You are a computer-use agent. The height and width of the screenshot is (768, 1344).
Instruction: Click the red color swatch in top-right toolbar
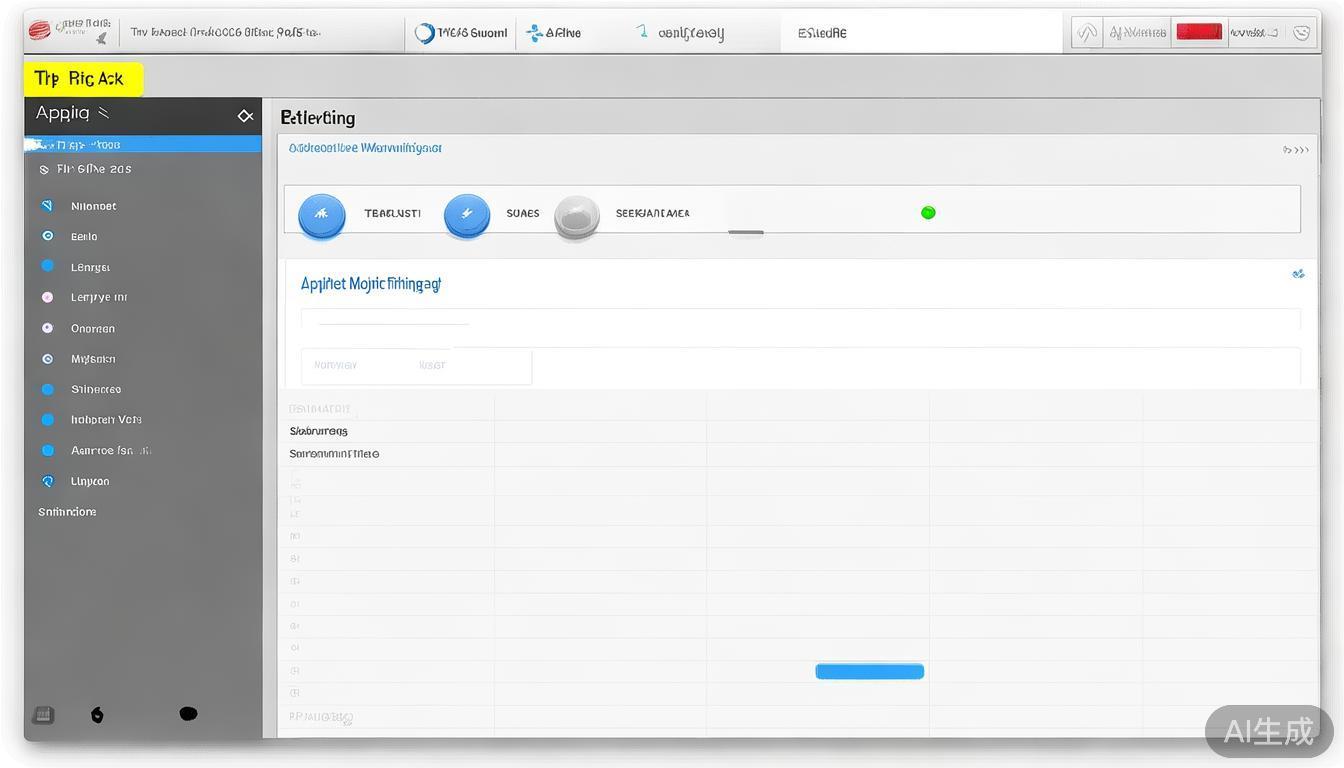(1198, 32)
